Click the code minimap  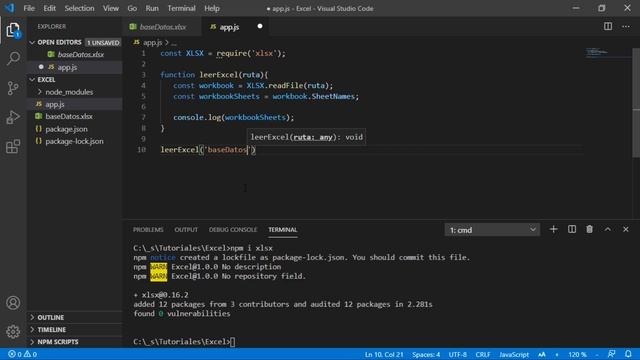click(607, 53)
